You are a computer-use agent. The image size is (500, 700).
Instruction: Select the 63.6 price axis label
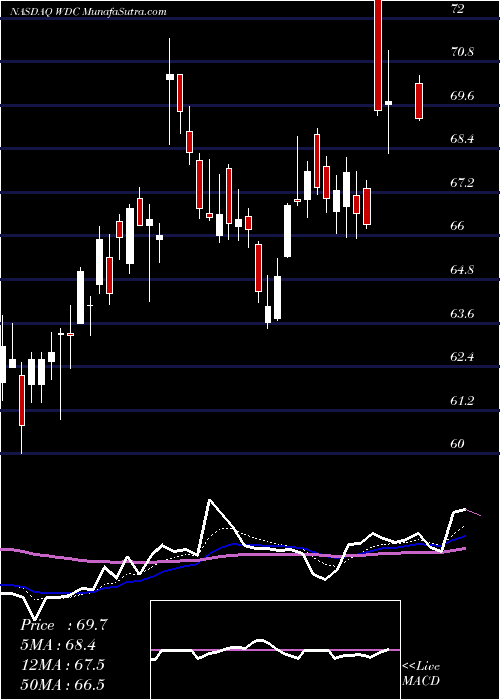(x=462, y=314)
